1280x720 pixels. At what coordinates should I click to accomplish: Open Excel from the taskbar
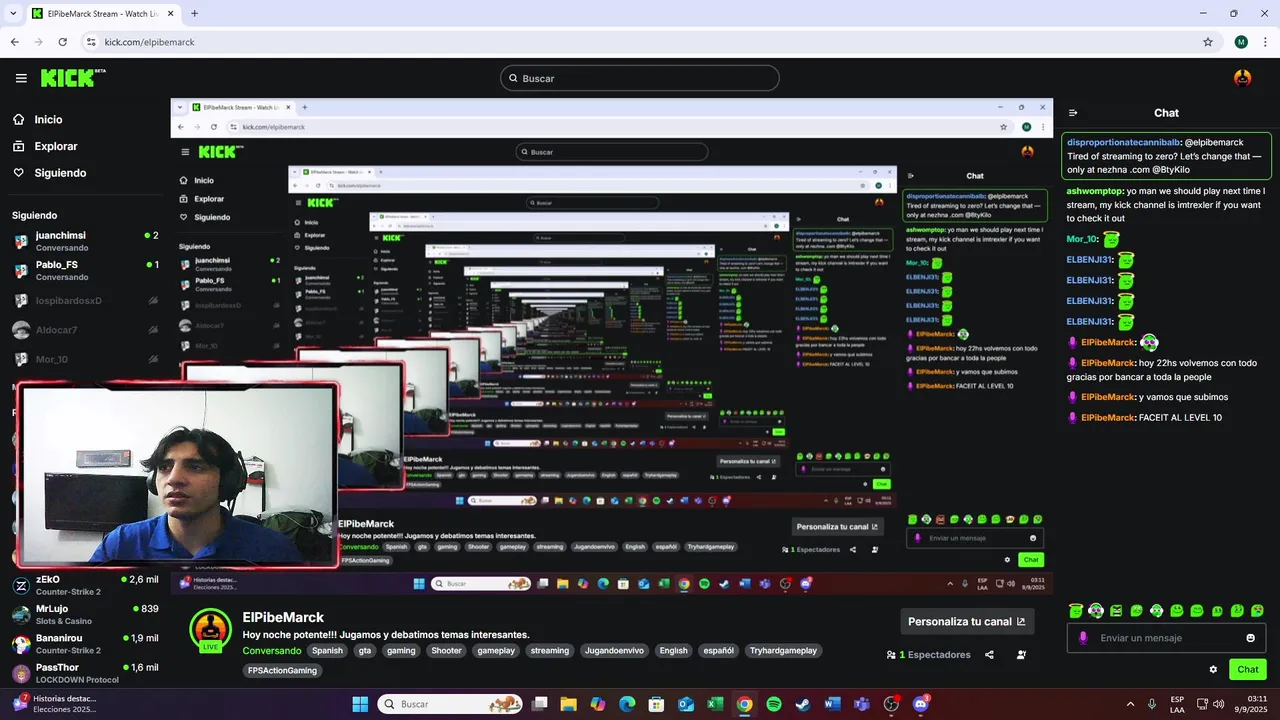click(x=715, y=704)
